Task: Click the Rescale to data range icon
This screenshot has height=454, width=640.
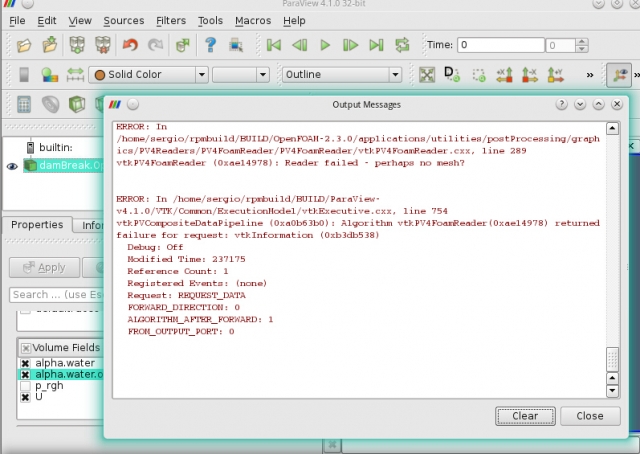Action: click(x=76, y=75)
